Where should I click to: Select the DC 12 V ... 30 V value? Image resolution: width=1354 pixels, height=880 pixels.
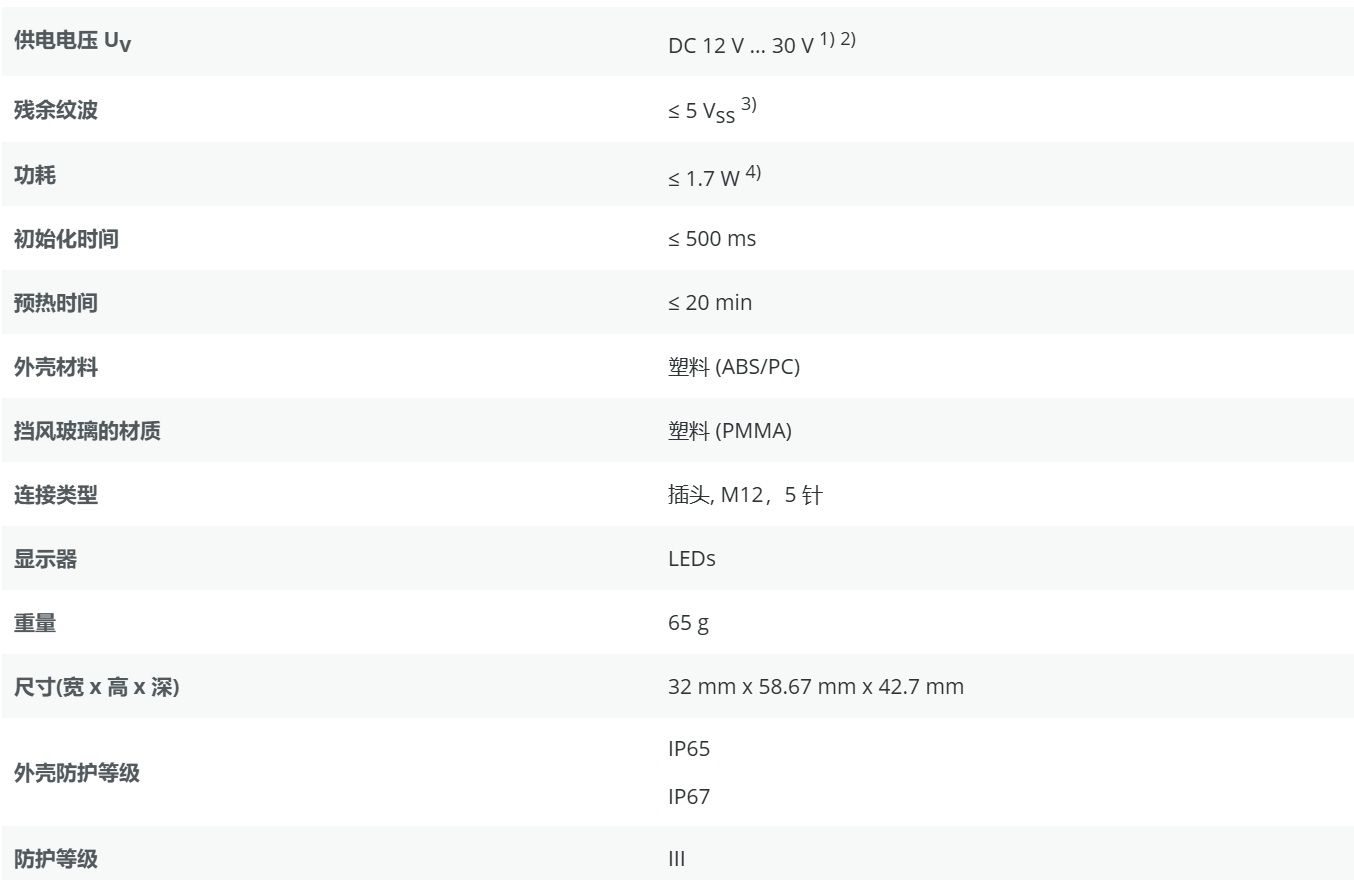click(x=740, y=47)
